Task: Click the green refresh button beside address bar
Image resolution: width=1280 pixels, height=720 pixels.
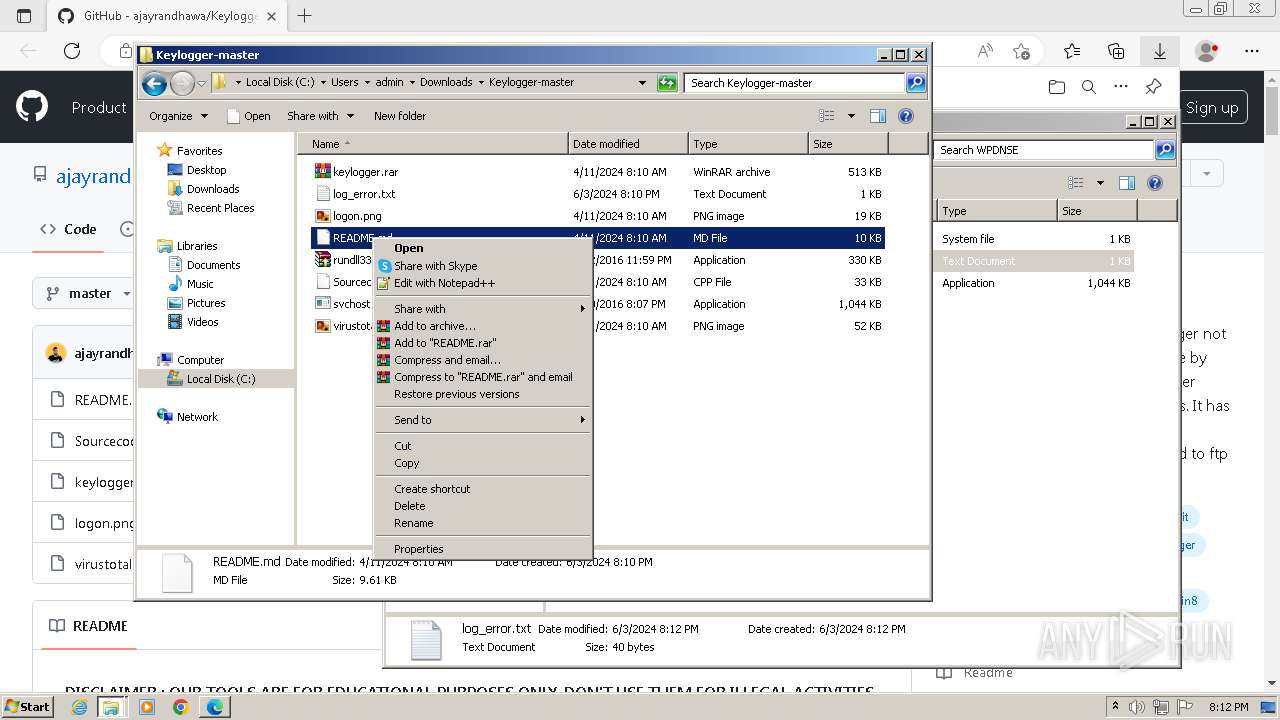Action: [x=667, y=83]
